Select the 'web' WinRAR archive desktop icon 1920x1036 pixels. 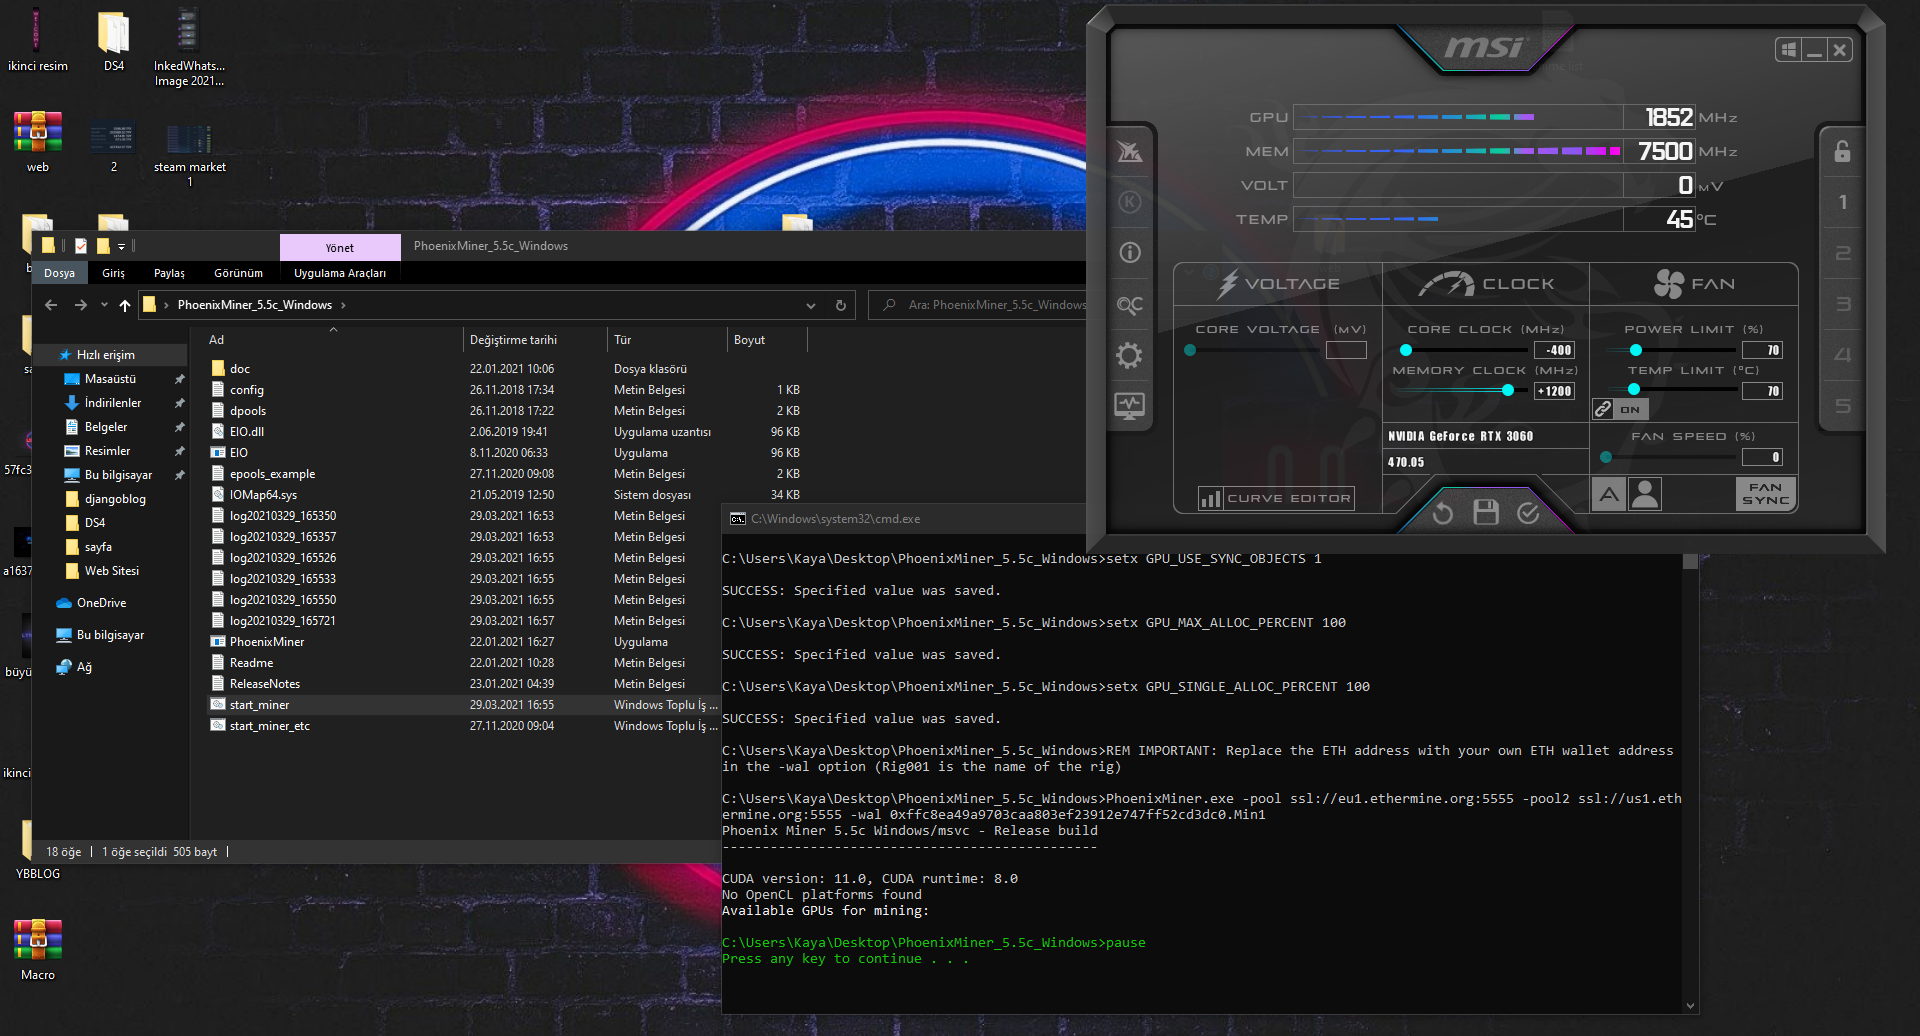[38, 142]
